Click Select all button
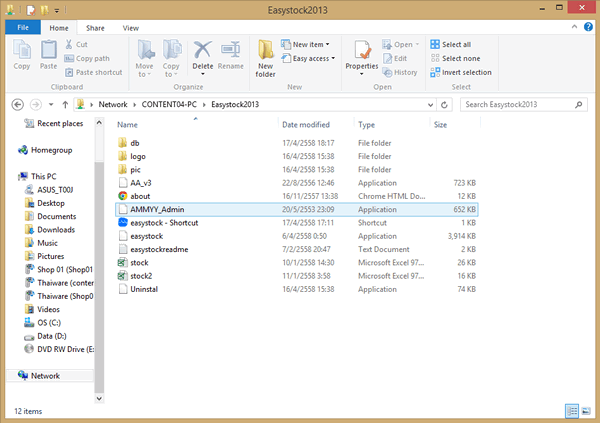 pyautogui.click(x=450, y=45)
